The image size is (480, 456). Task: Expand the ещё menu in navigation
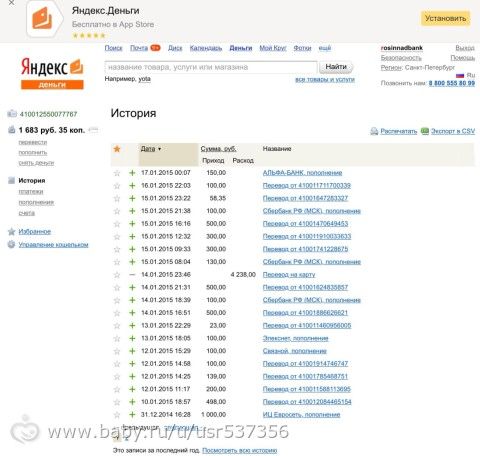coord(325,48)
